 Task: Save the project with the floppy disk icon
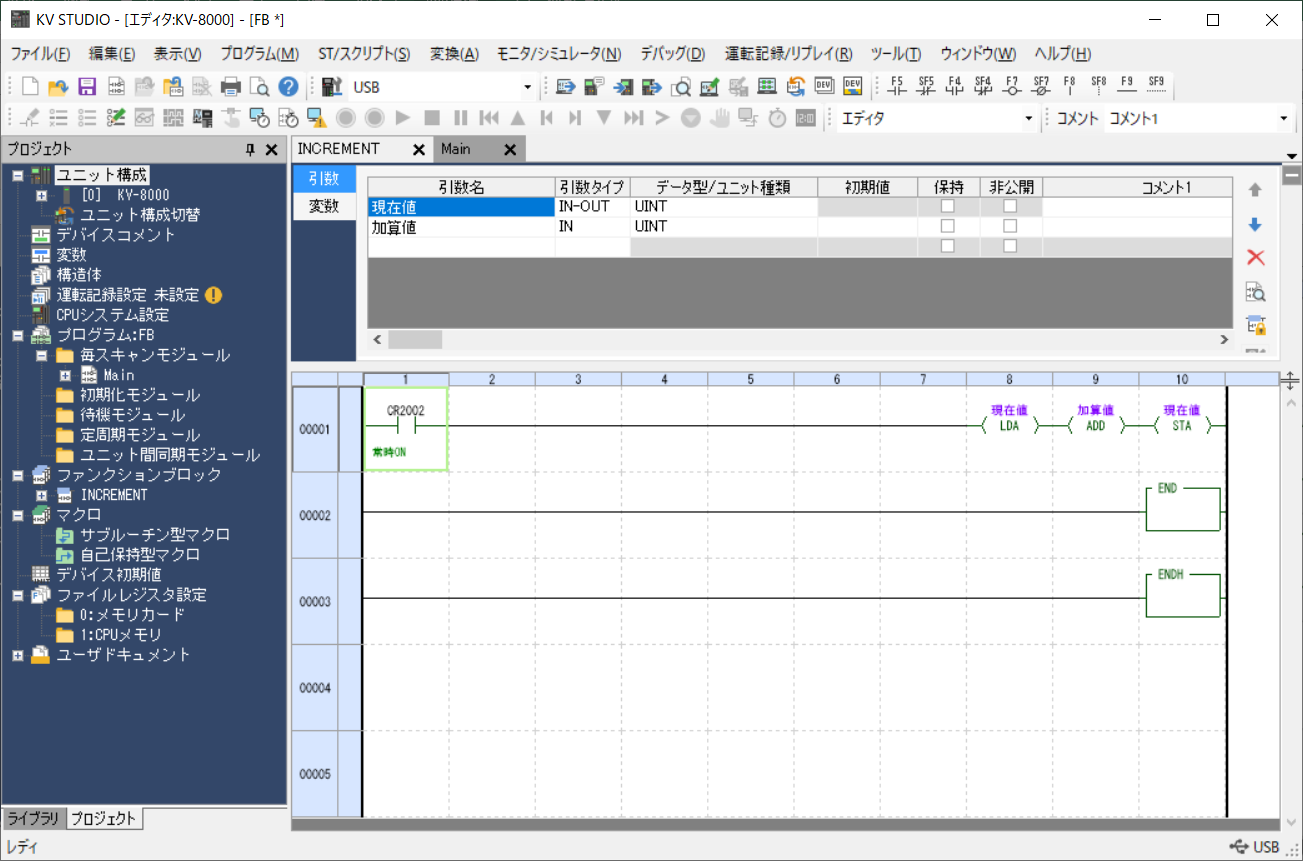[x=88, y=86]
